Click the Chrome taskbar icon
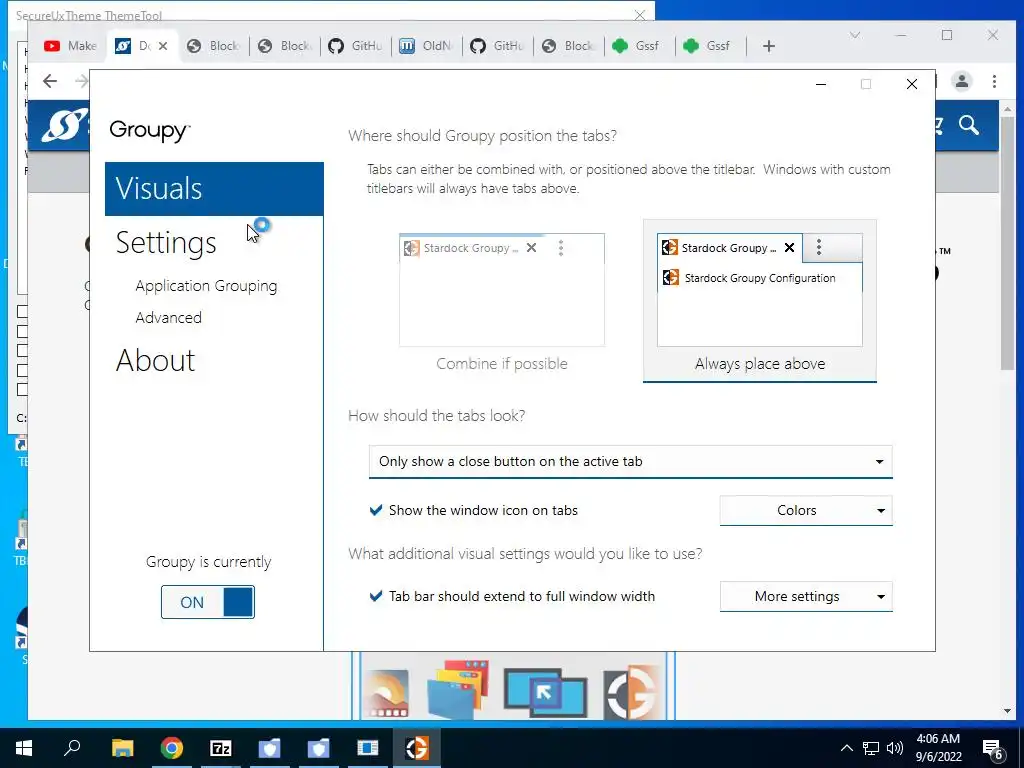The image size is (1024, 768). coord(172,748)
